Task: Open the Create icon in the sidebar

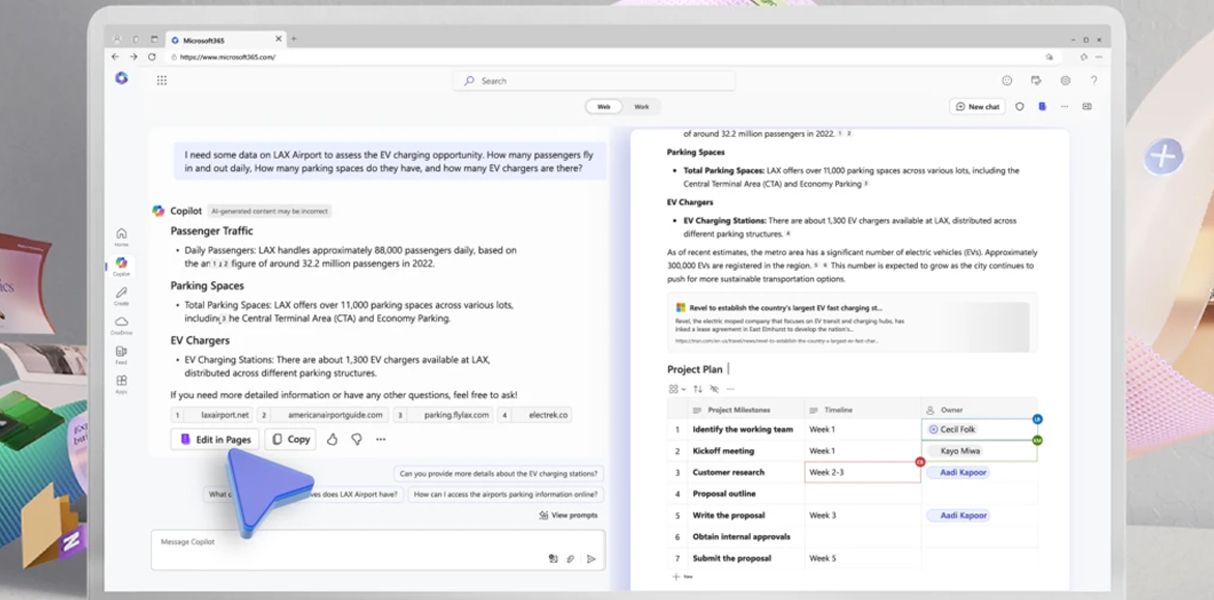Action: [x=121, y=295]
